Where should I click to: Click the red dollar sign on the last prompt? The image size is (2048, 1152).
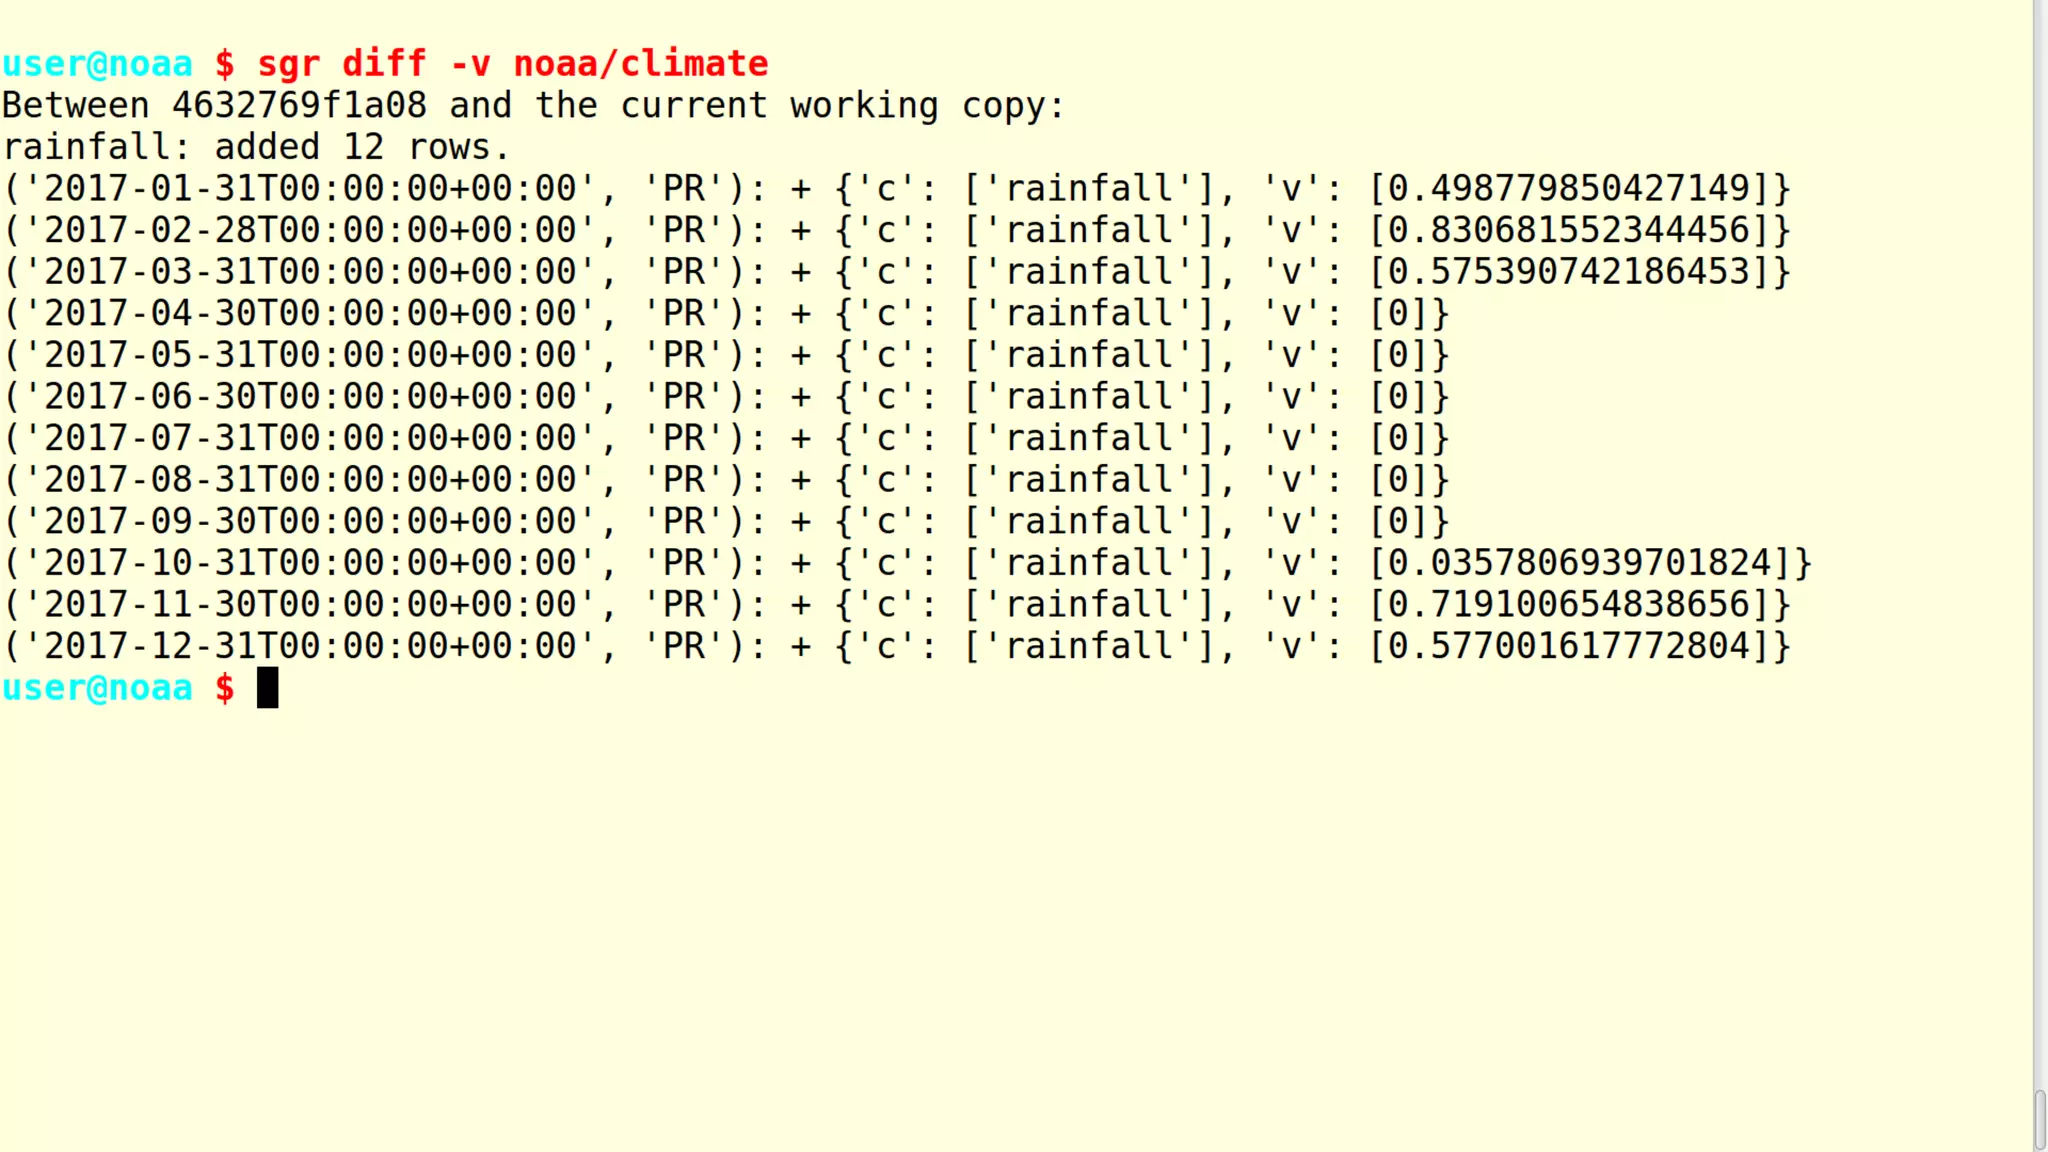(225, 688)
